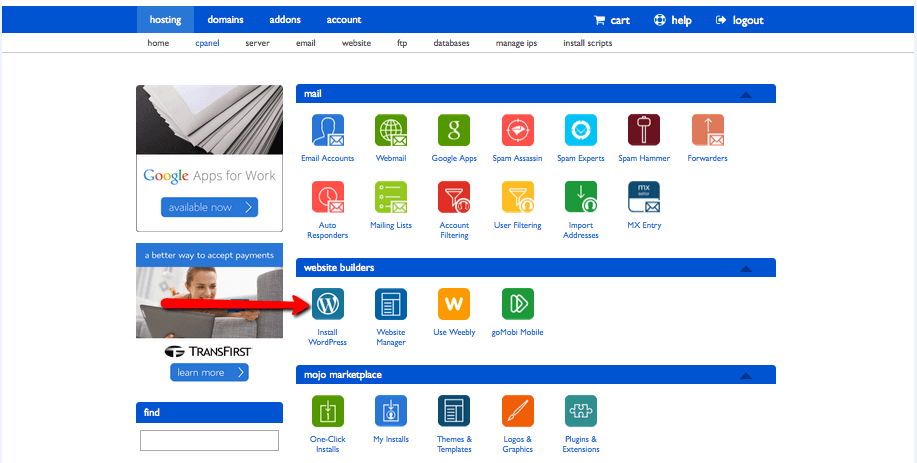917x463 pixels.
Task: Switch to the addons tab
Action: click(285, 20)
